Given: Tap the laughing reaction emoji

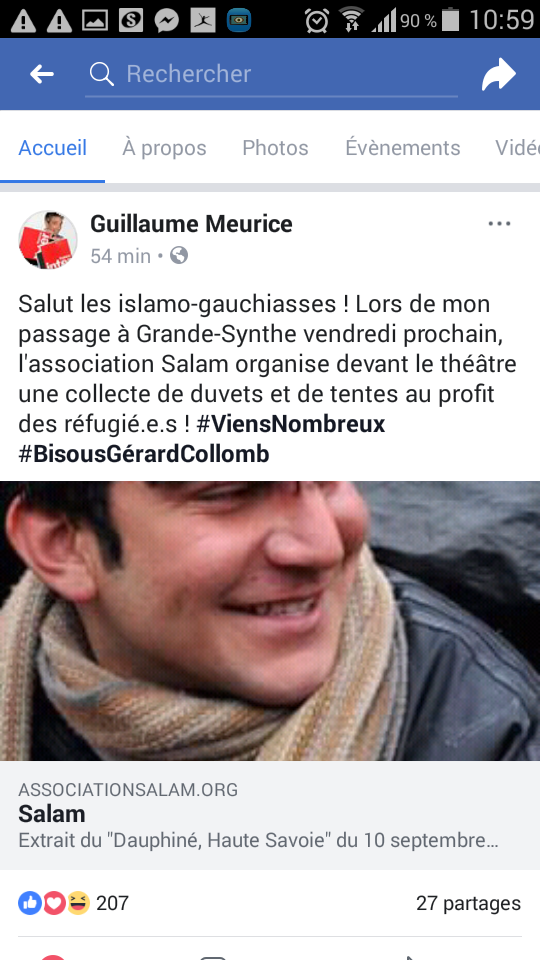Looking at the screenshot, I should click(78, 903).
